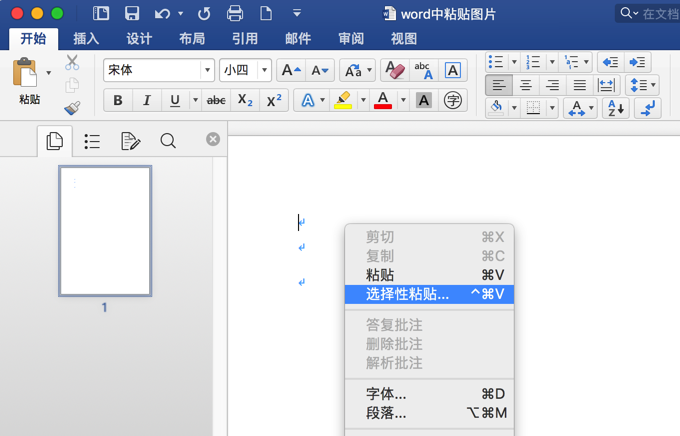This screenshot has height=436, width=680.
Task: Choose 段落... from context menu
Action: 429,413
